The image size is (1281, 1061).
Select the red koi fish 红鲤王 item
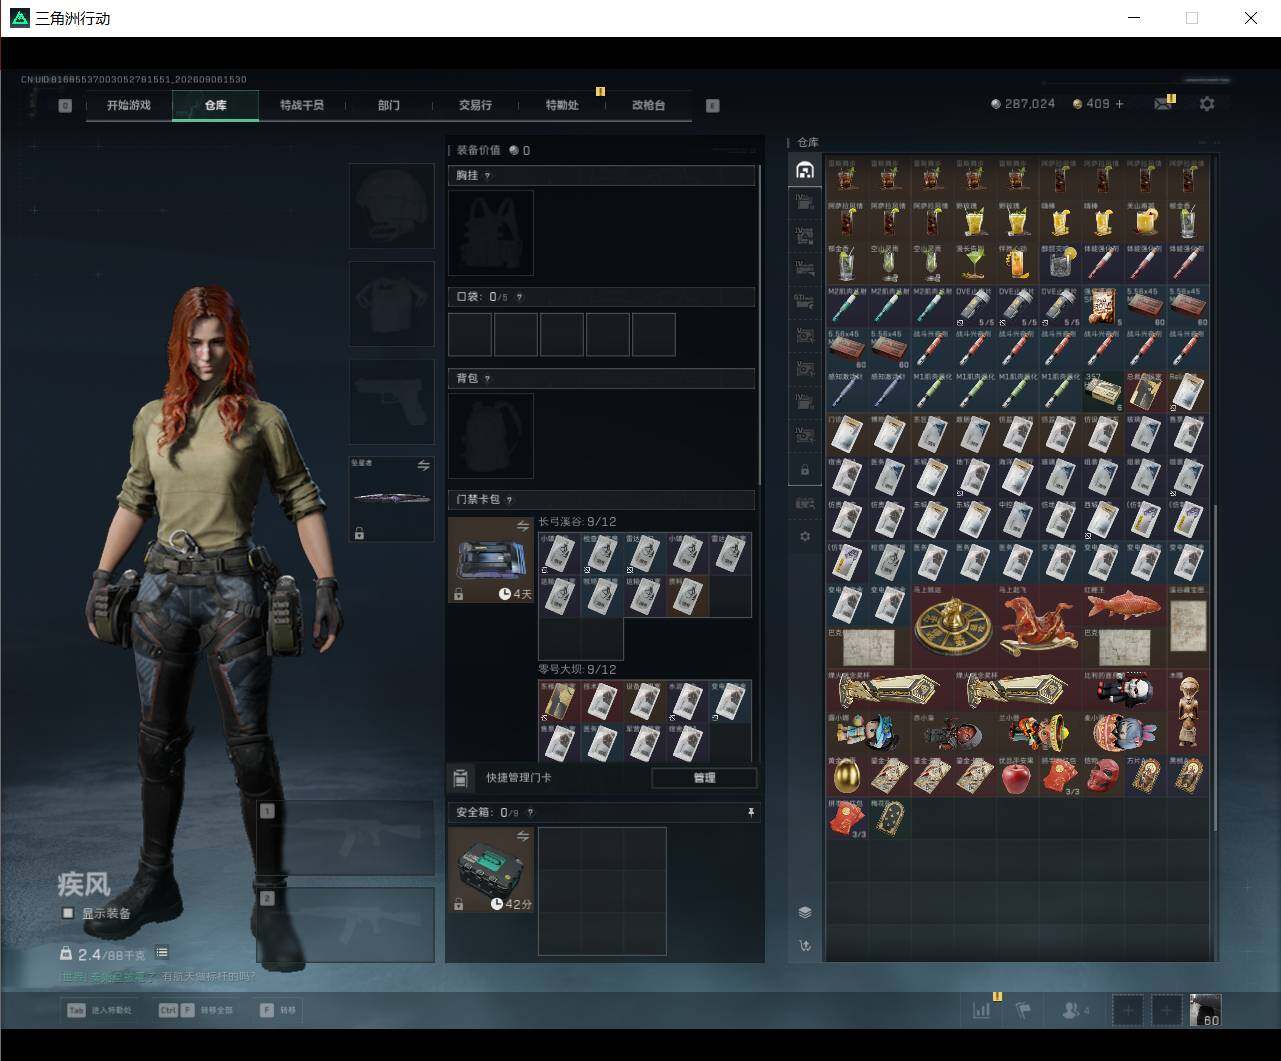point(1123,606)
